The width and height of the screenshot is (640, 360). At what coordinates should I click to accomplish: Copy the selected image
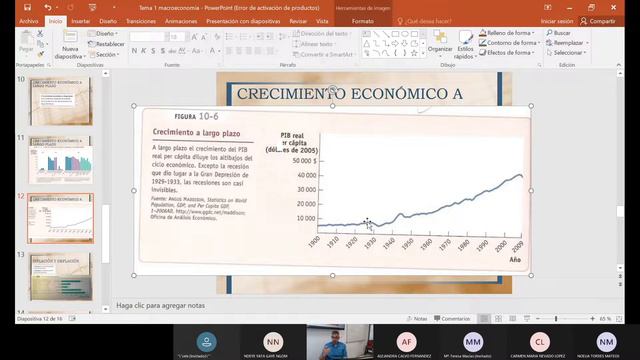(x=40, y=43)
